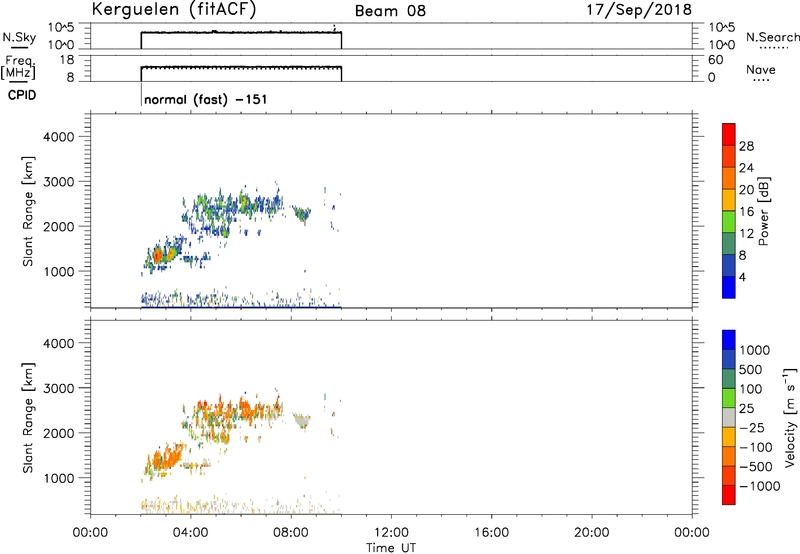Click the 04:00 time axis tick label

[190, 533]
